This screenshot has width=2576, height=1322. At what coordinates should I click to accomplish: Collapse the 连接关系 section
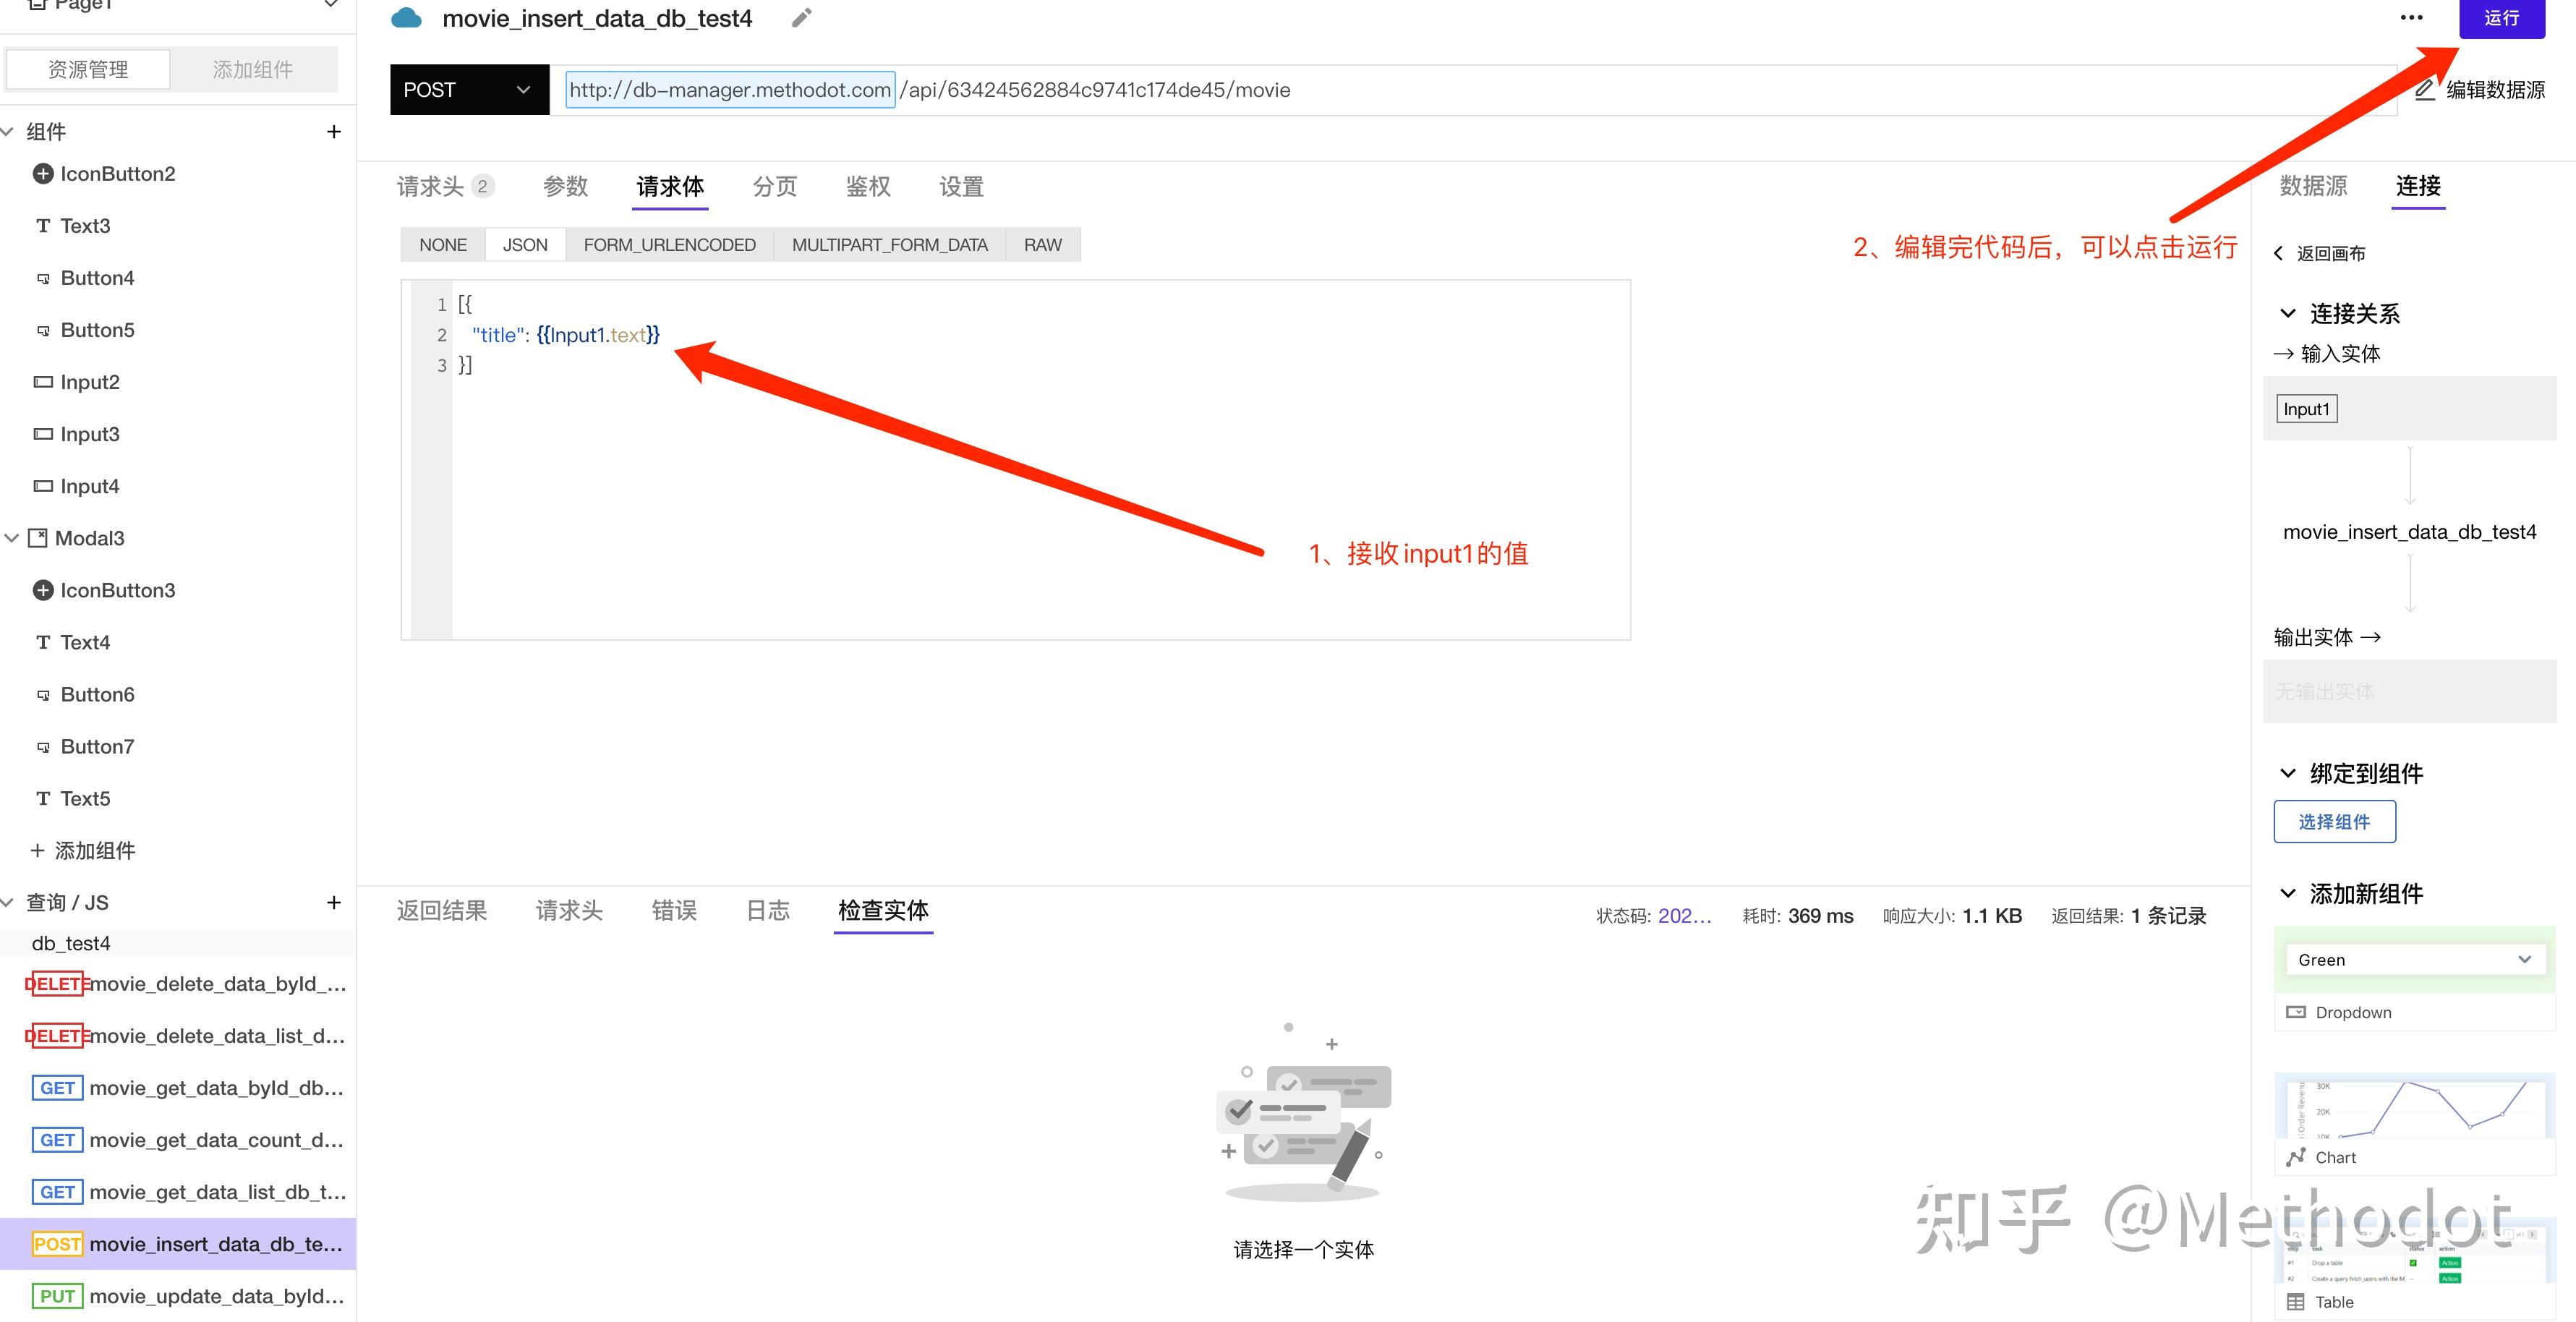tap(2288, 313)
